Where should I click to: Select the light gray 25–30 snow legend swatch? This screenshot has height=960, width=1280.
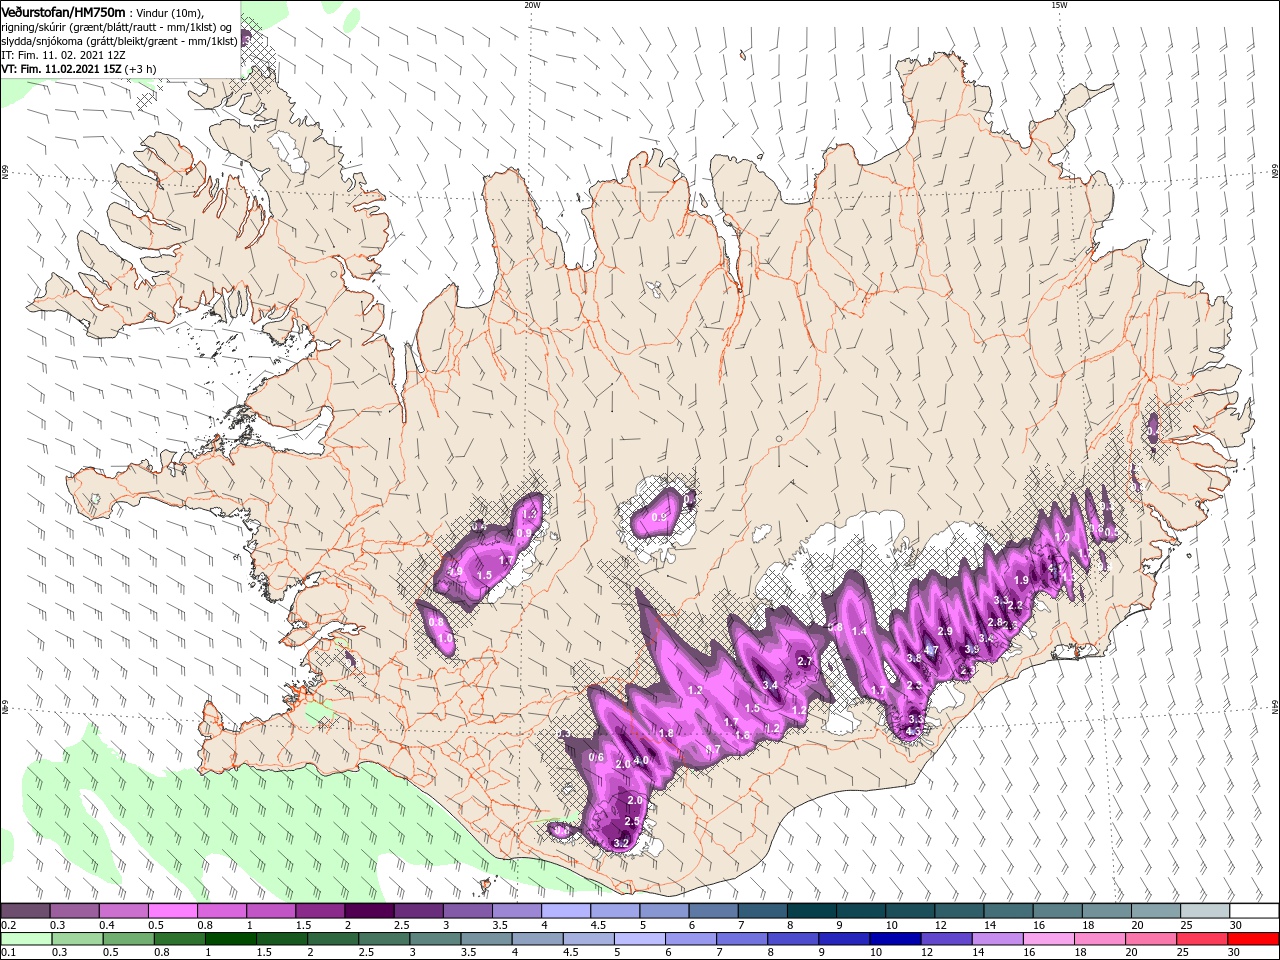pos(1205,911)
